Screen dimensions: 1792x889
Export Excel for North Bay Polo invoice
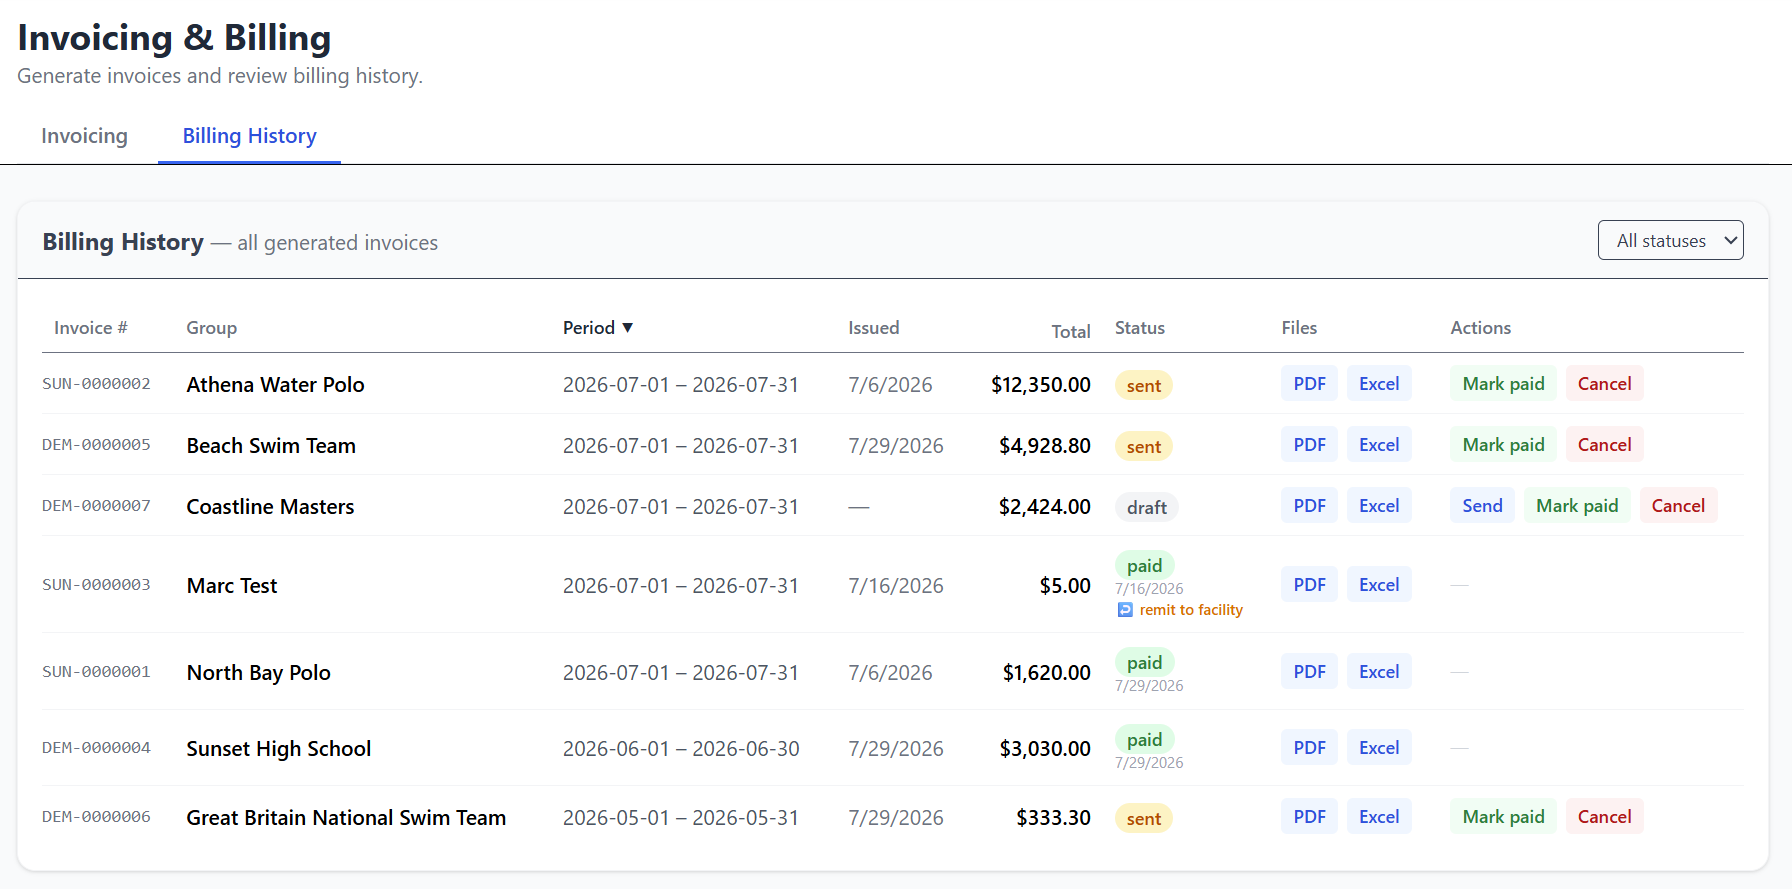pos(1379,672)
